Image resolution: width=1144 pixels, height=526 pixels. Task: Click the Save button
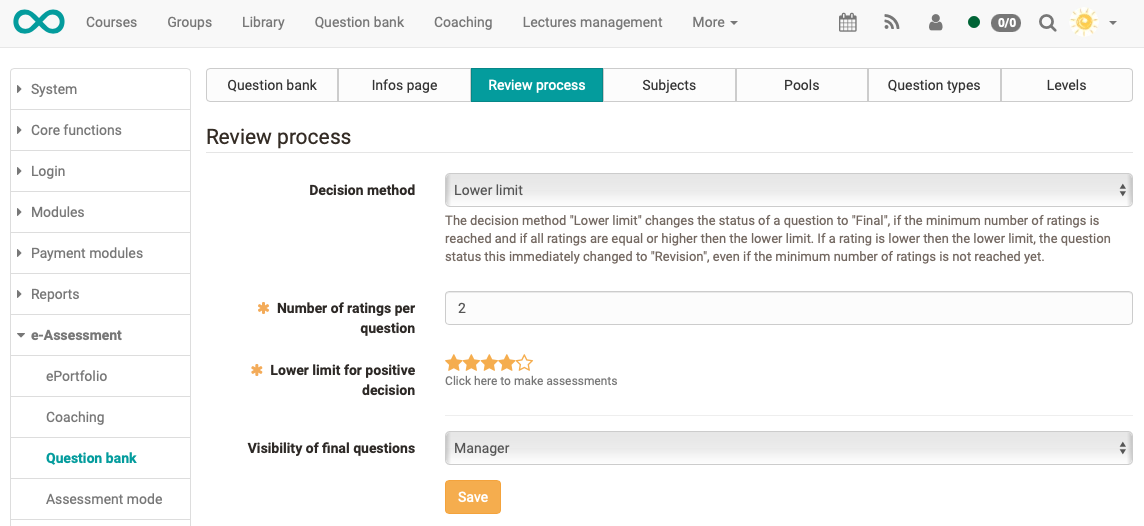click(472, 497)
